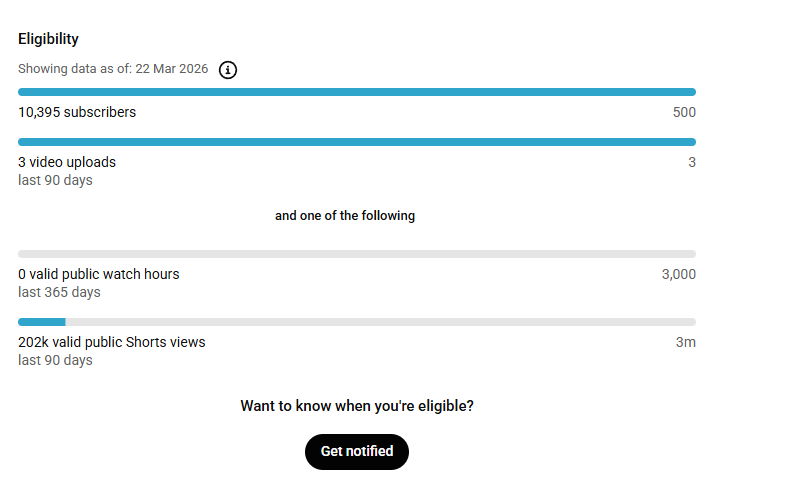Click the 3m Shorts views target

click(x=686, y=342)
